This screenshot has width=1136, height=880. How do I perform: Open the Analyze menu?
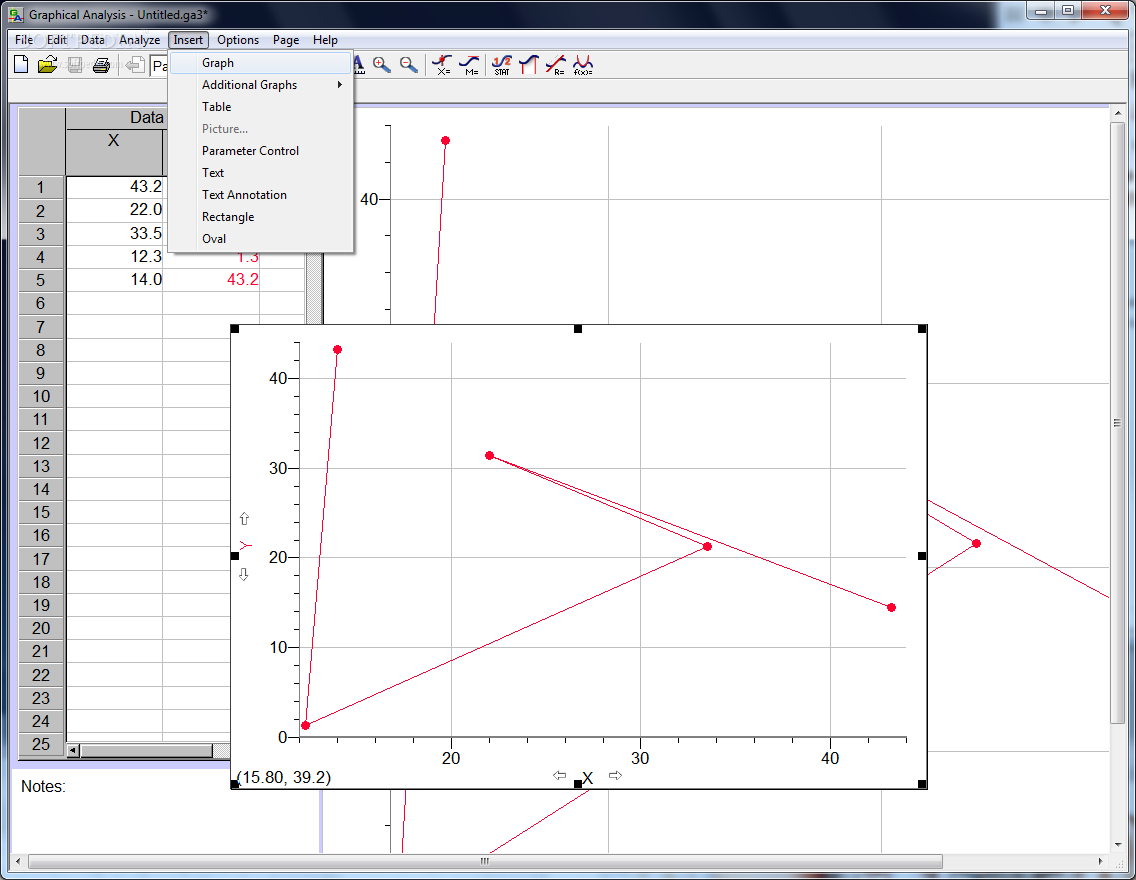140,40
